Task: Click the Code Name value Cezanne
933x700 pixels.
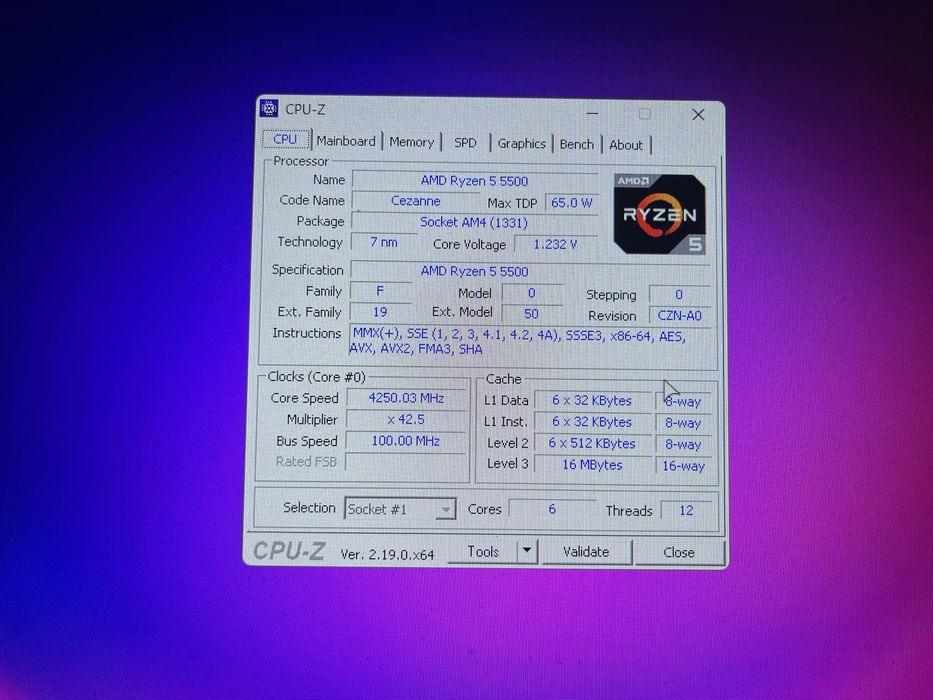Action: pyautogui.click(x=415, y=201)
